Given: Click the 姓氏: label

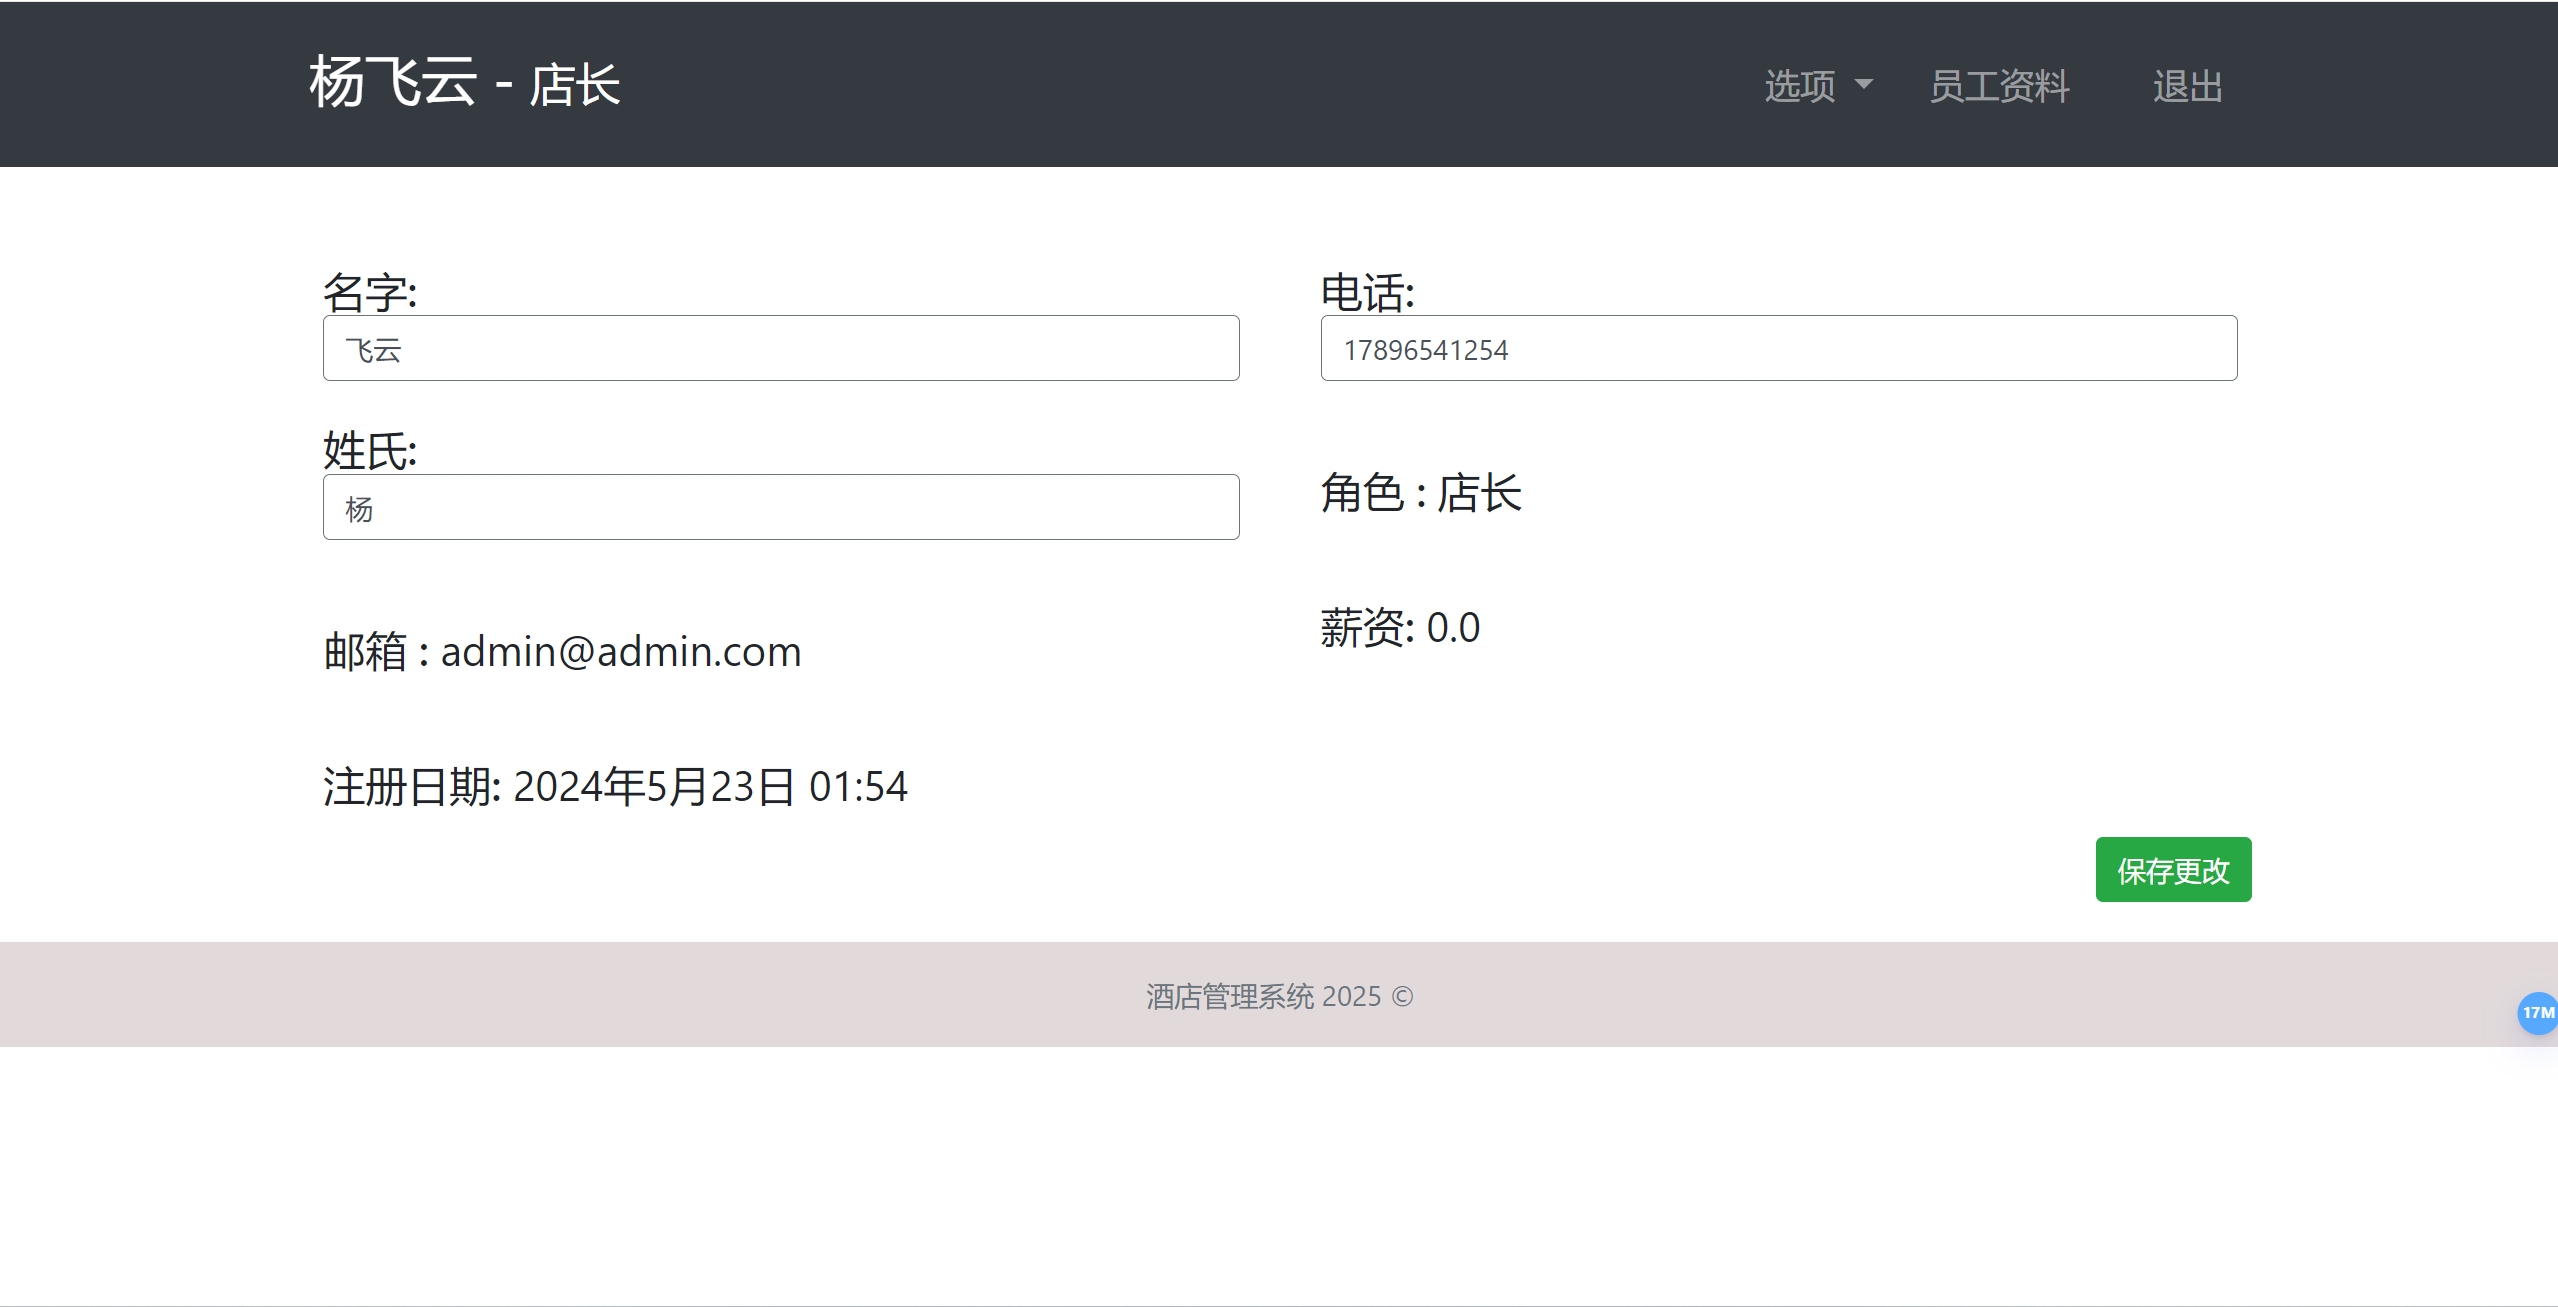Looking at the screenshot, I should point(370,451).
